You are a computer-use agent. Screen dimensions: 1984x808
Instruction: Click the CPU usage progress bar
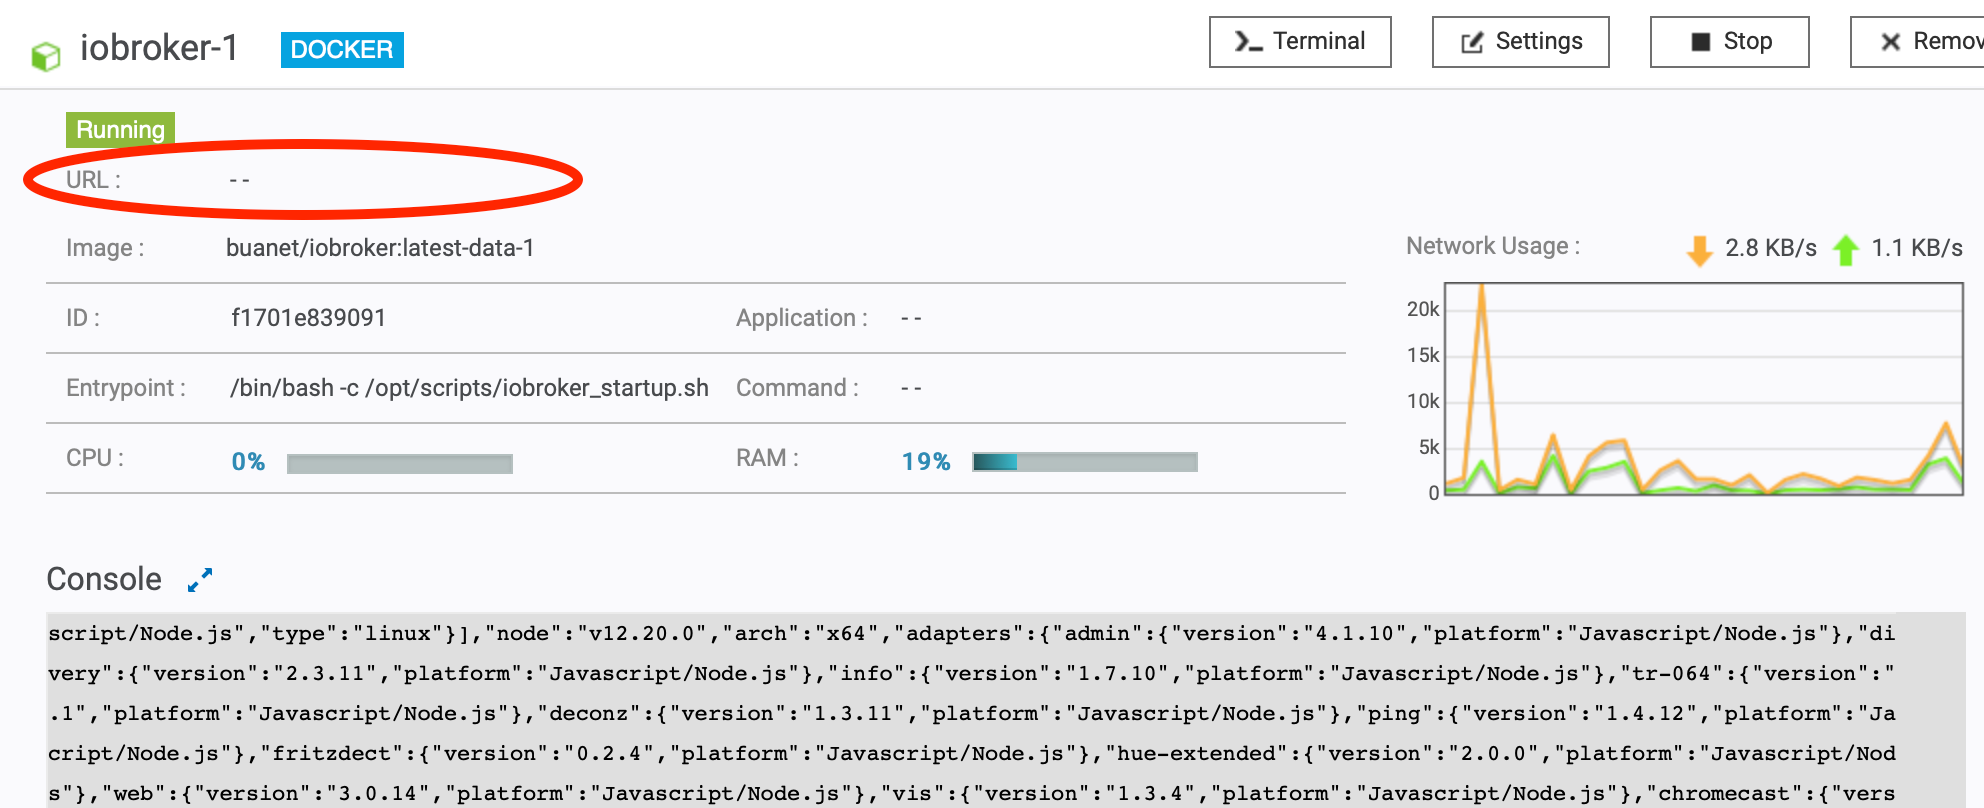click(399, 463)
